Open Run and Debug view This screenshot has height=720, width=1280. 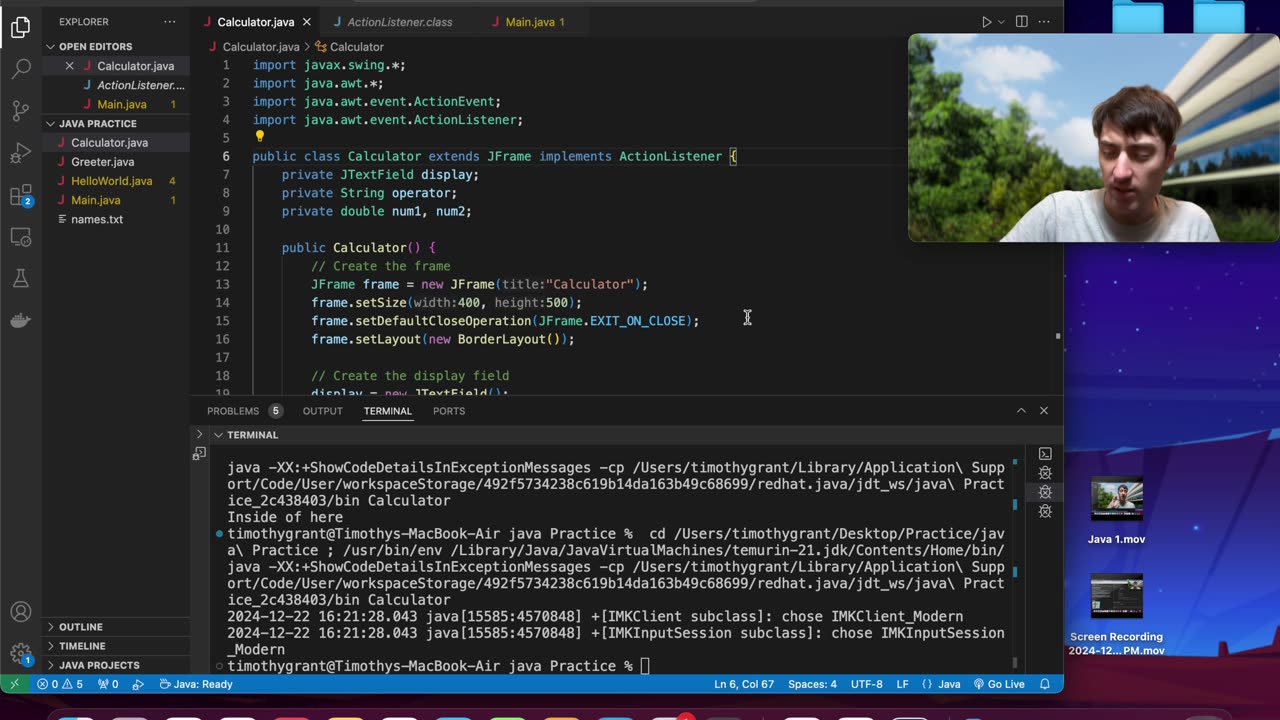click(x=21, y=153)
